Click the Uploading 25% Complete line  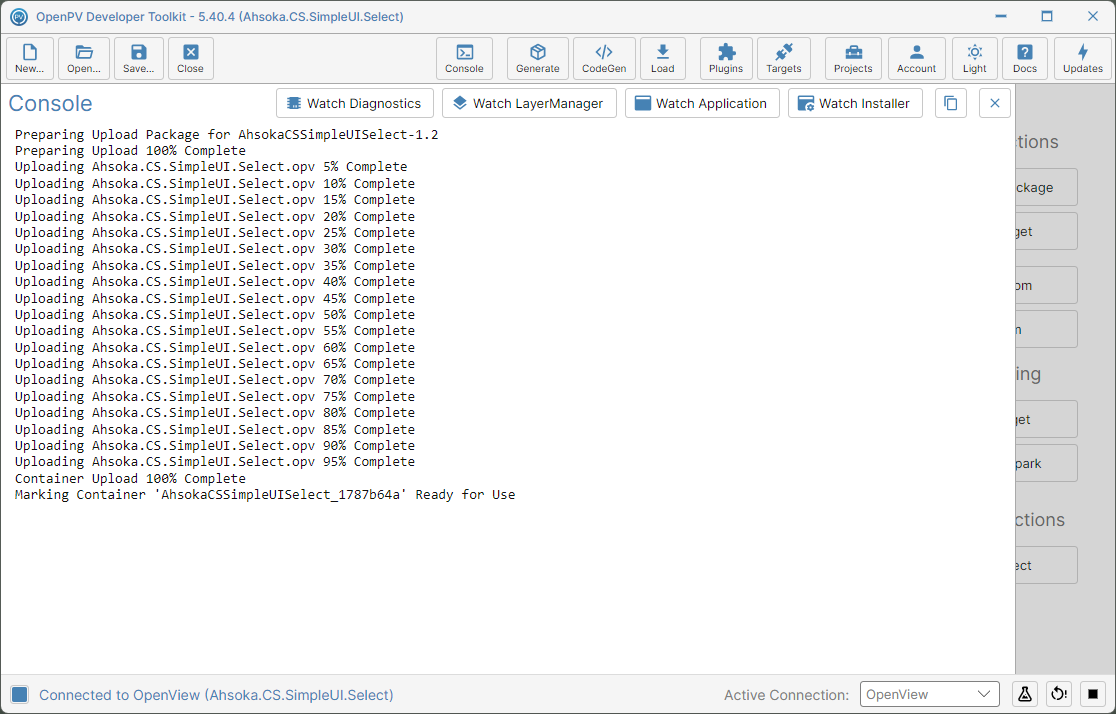tap(215, 233)
